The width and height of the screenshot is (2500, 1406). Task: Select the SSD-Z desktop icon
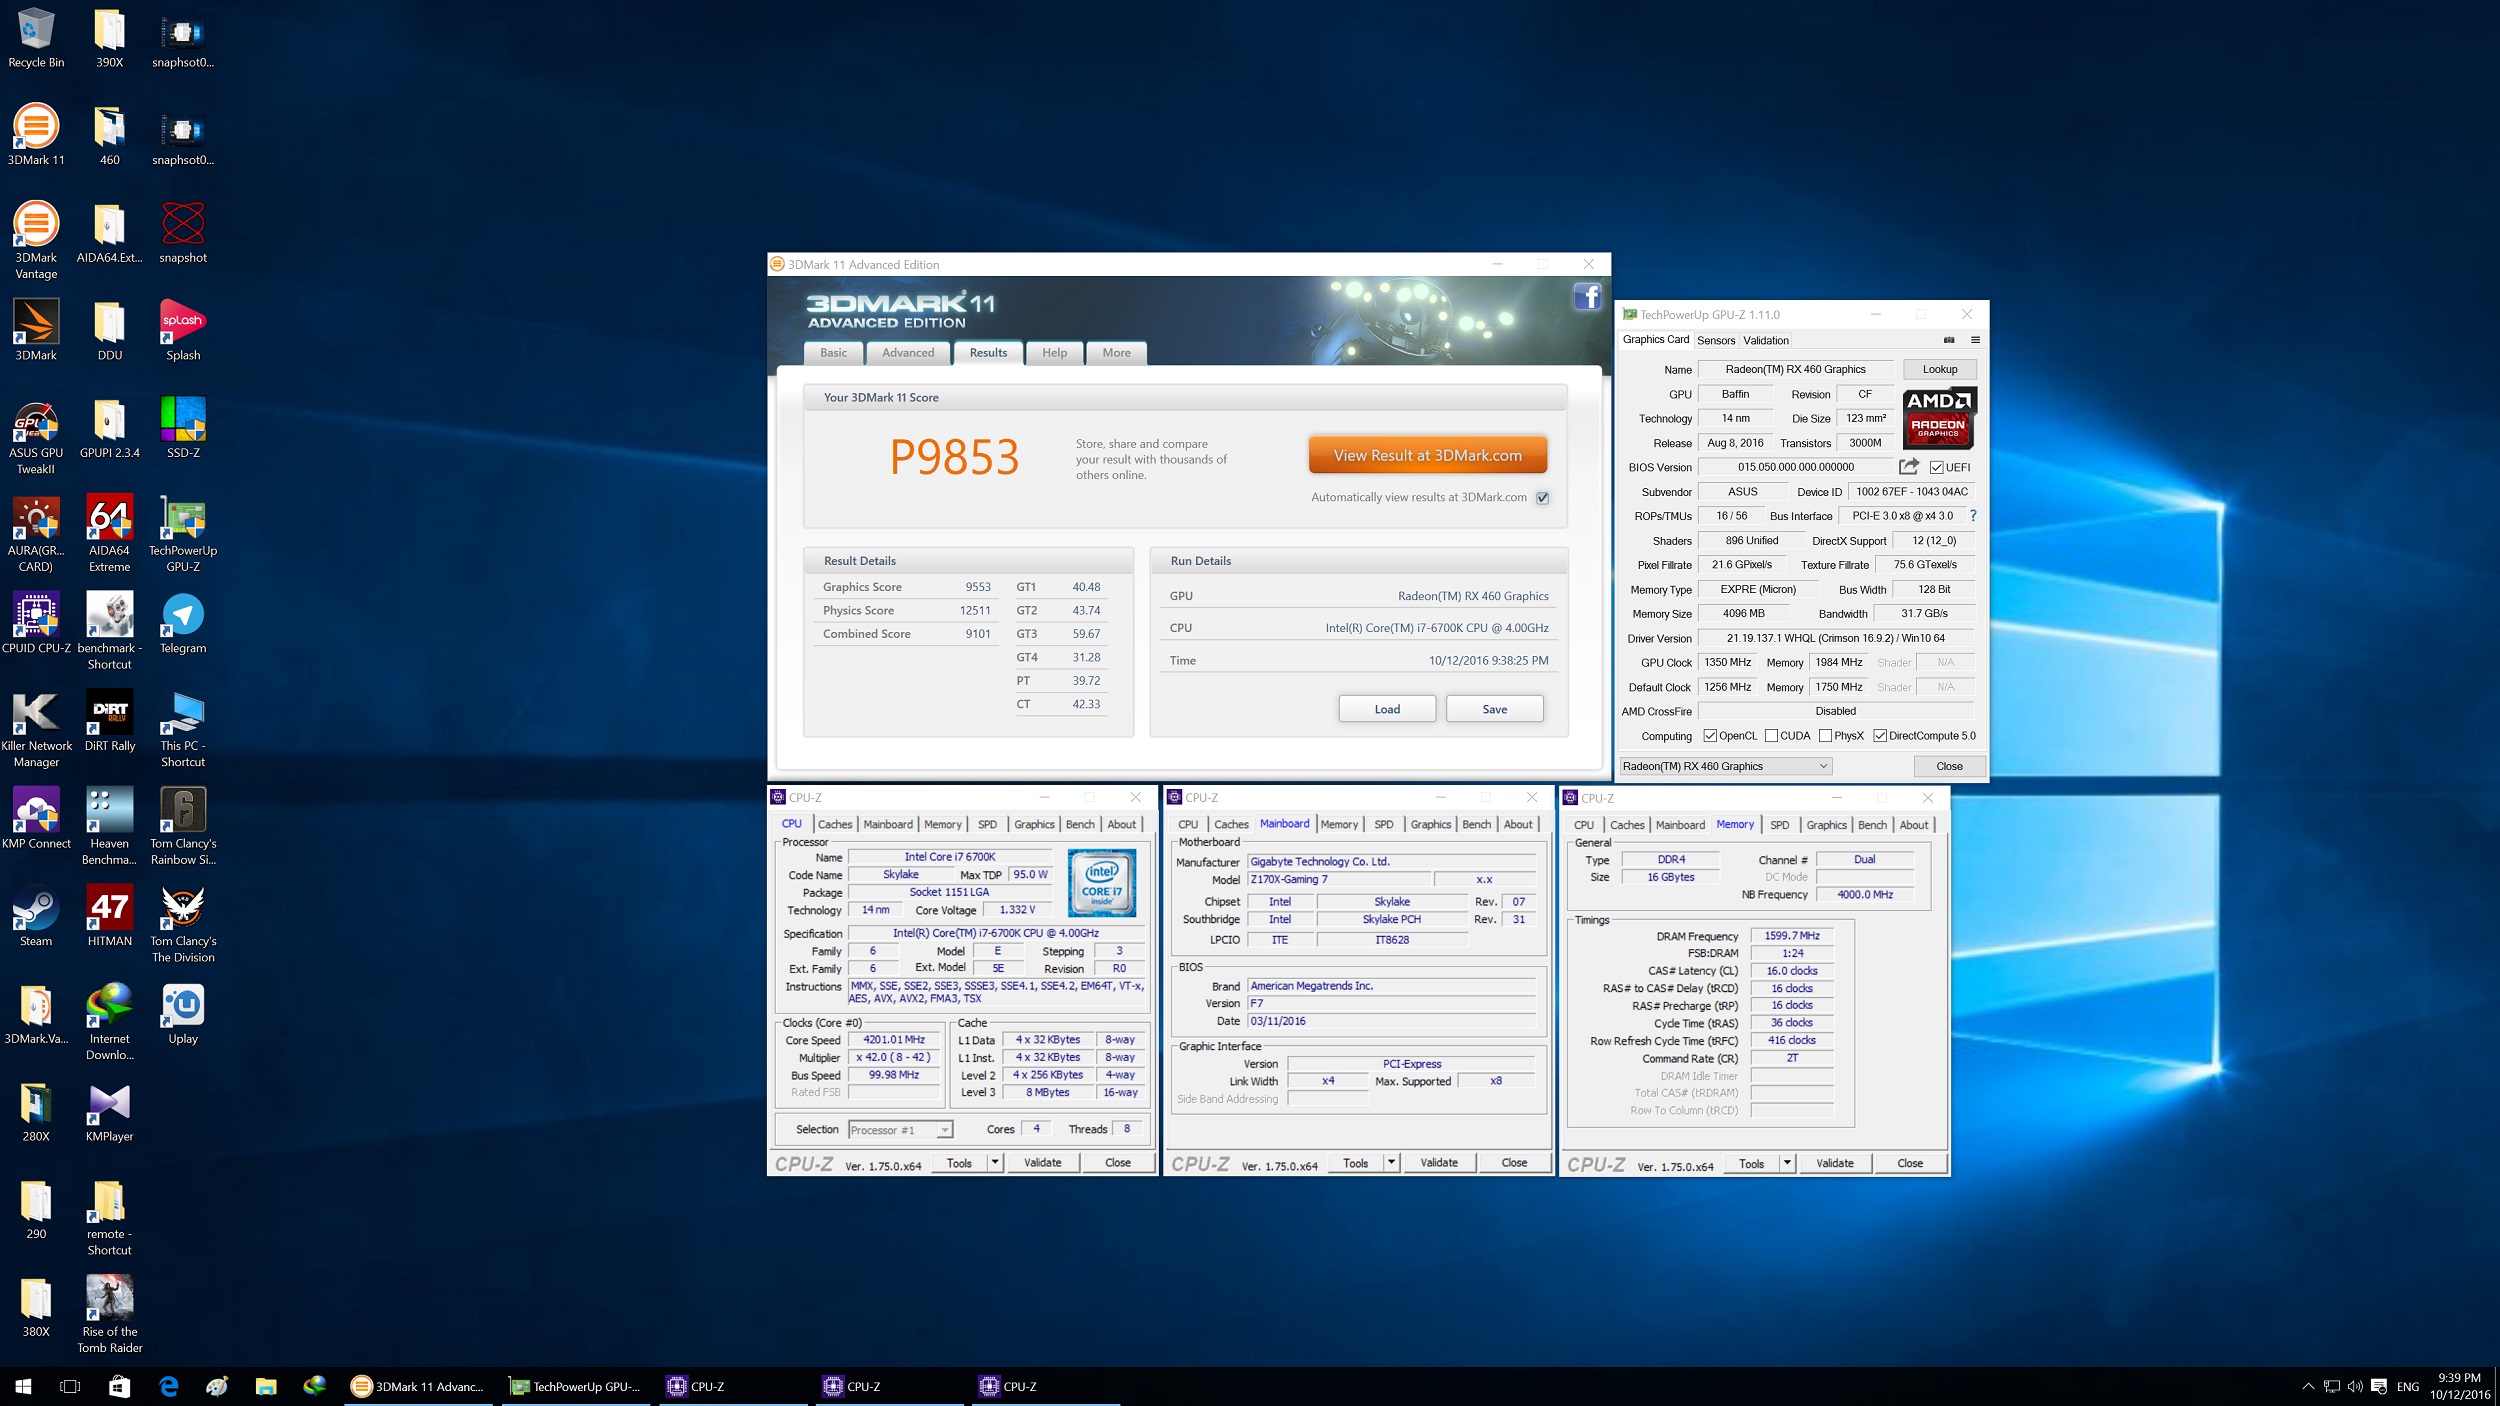coord(183,428)
